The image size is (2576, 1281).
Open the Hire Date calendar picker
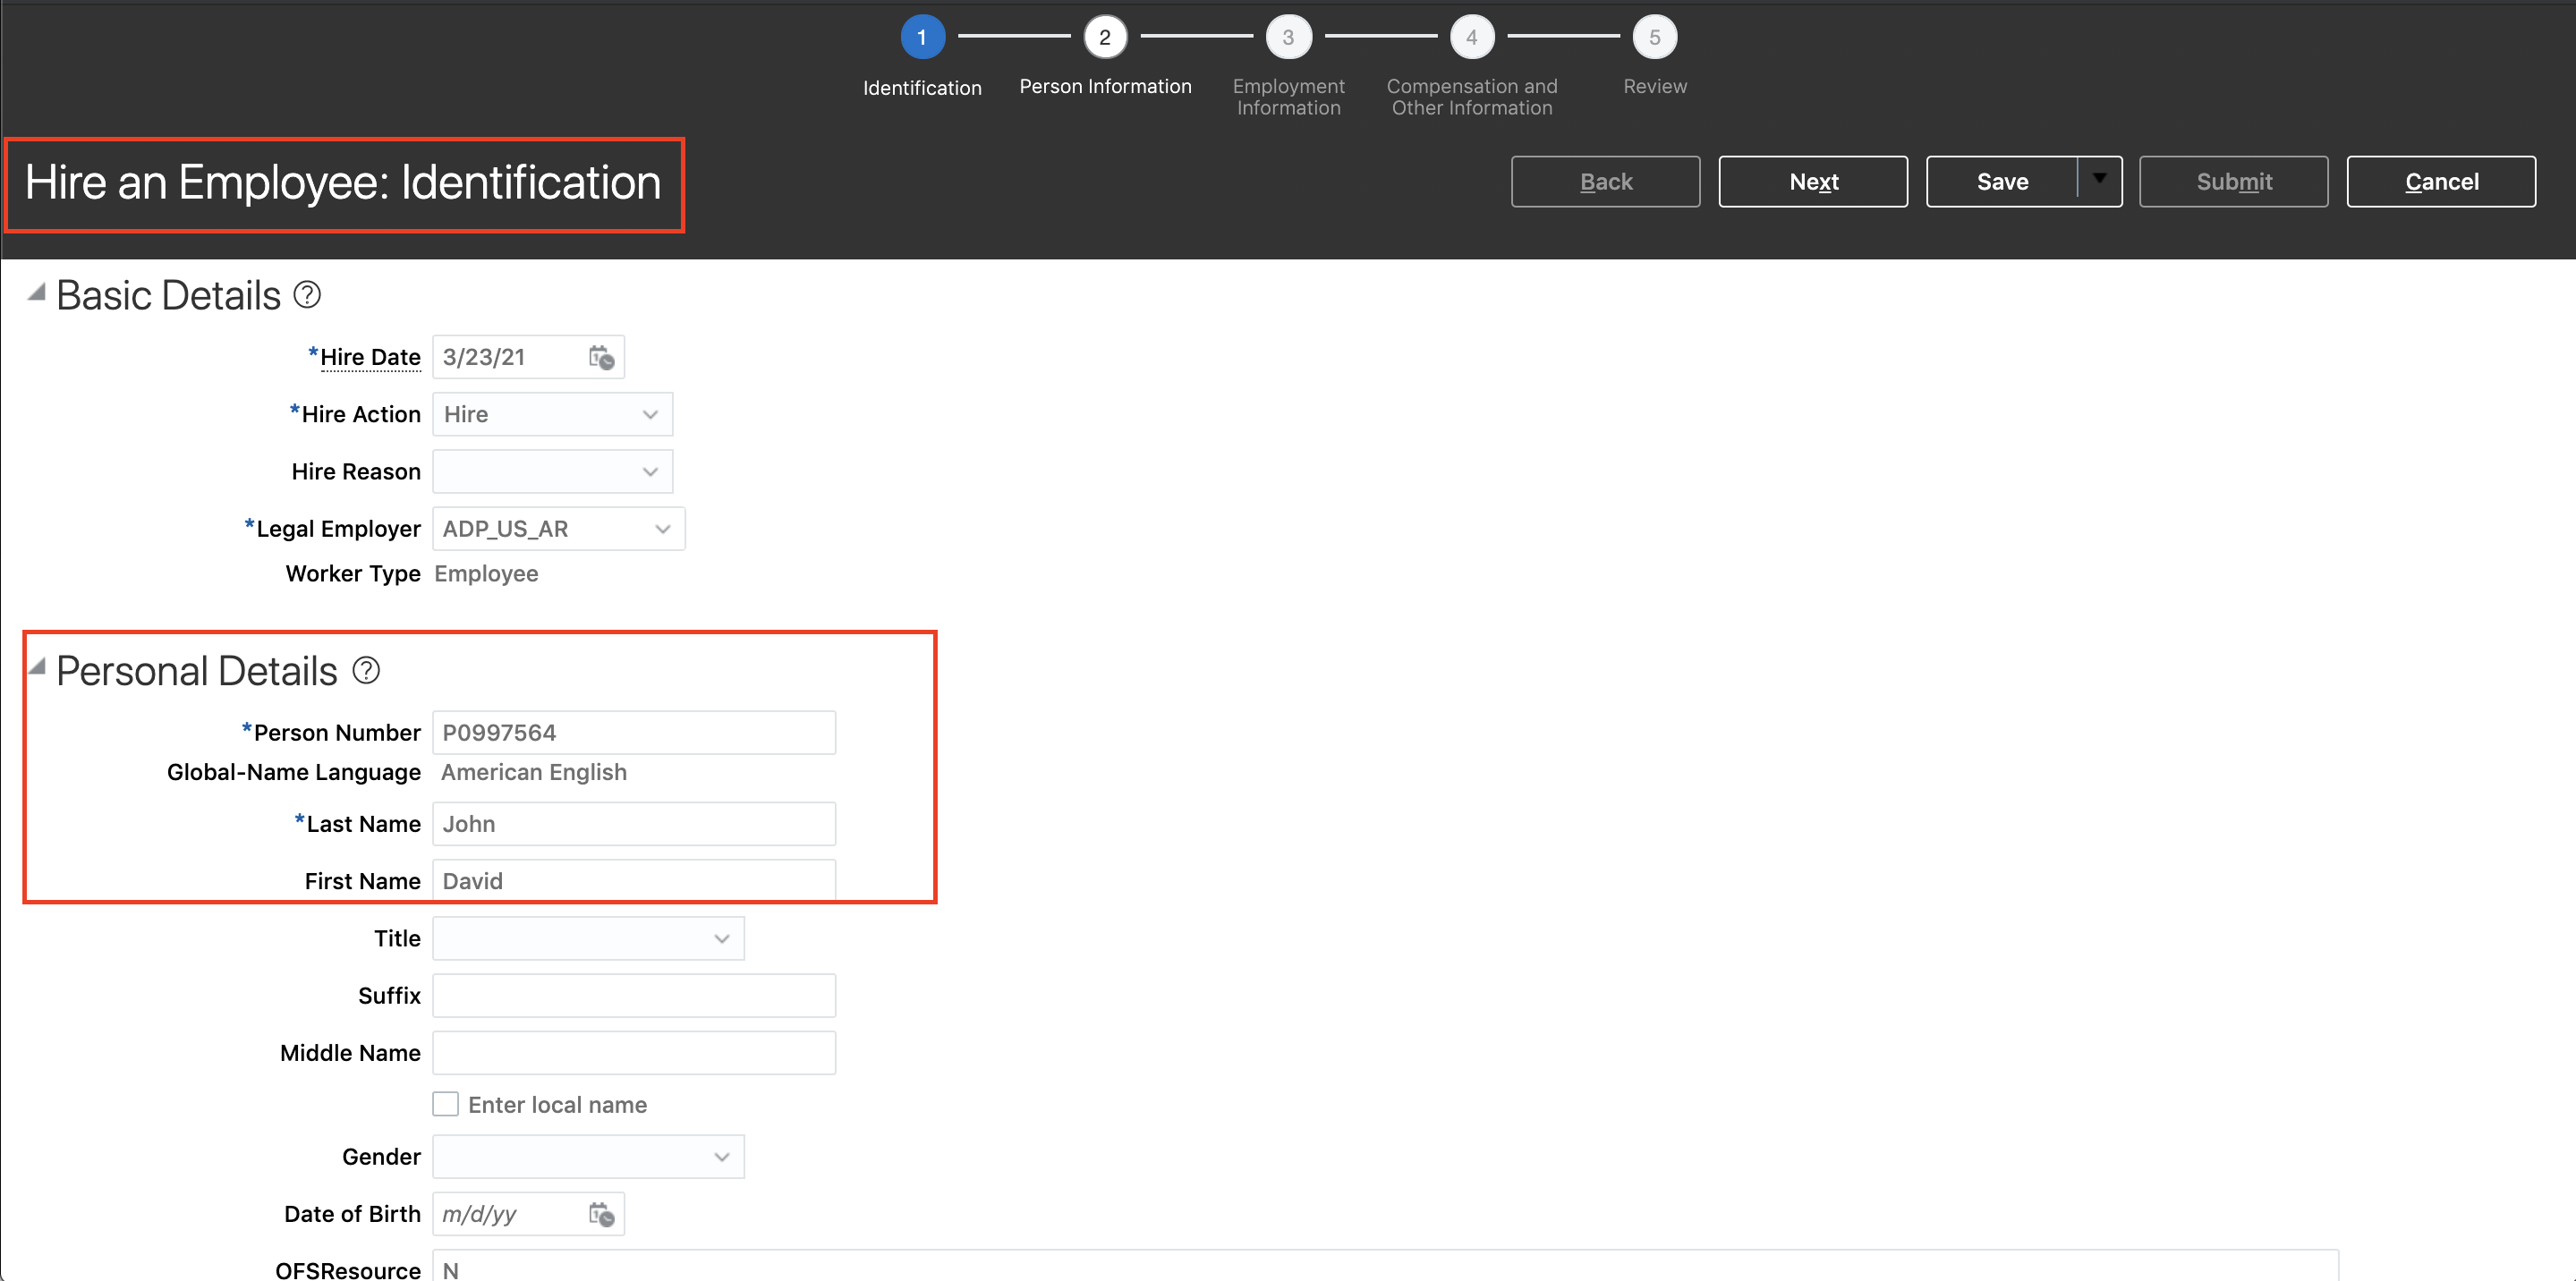pos(601,357)
